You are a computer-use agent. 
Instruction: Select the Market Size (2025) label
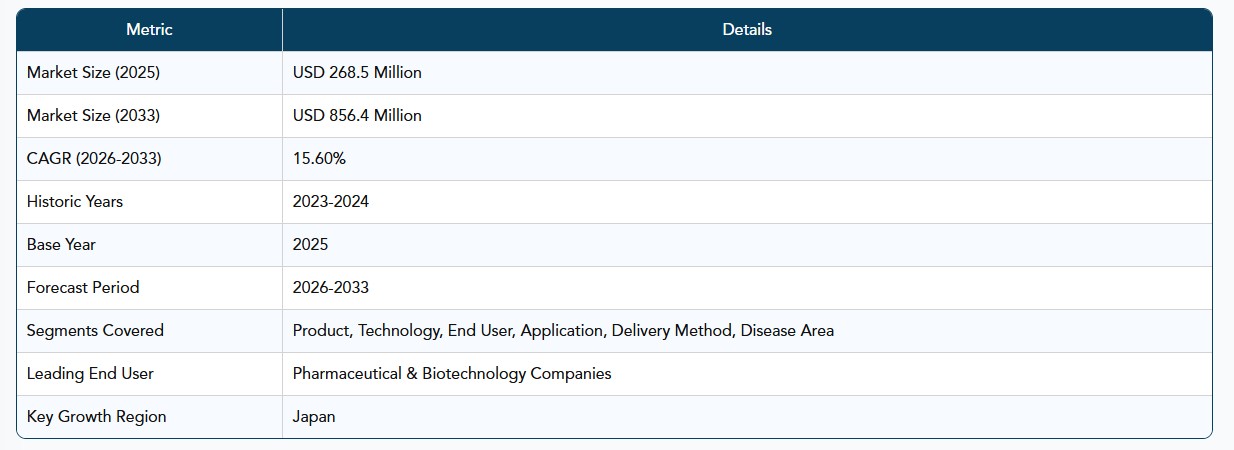pos(93,73)
